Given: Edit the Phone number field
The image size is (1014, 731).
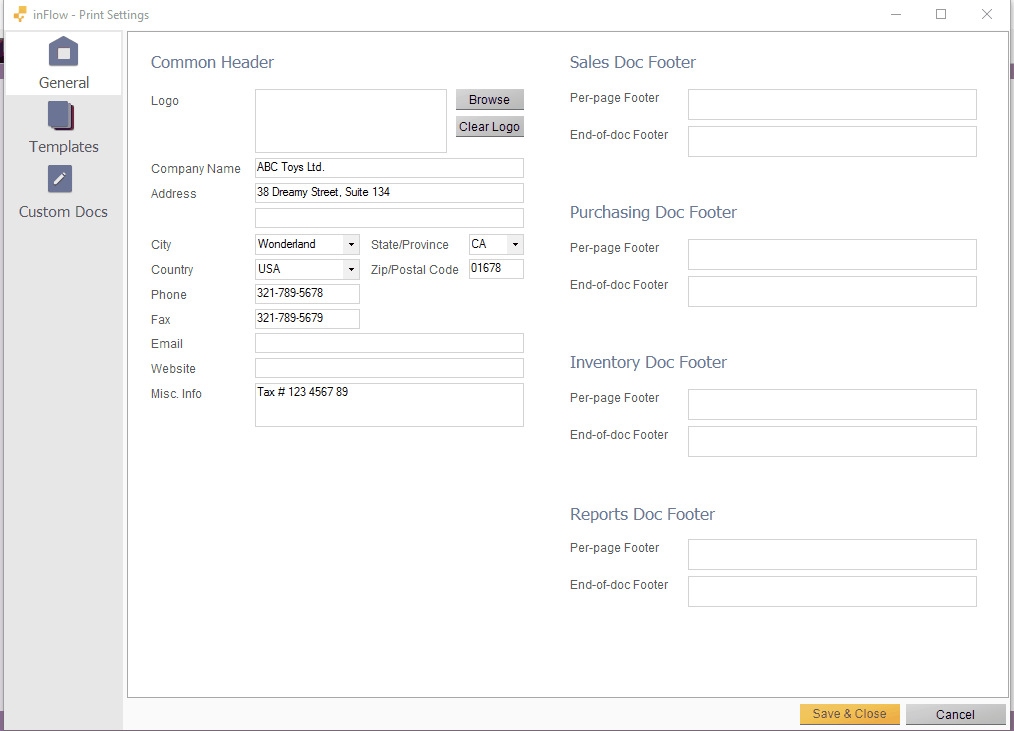Looking at the screenshot, I should point(307,294).
